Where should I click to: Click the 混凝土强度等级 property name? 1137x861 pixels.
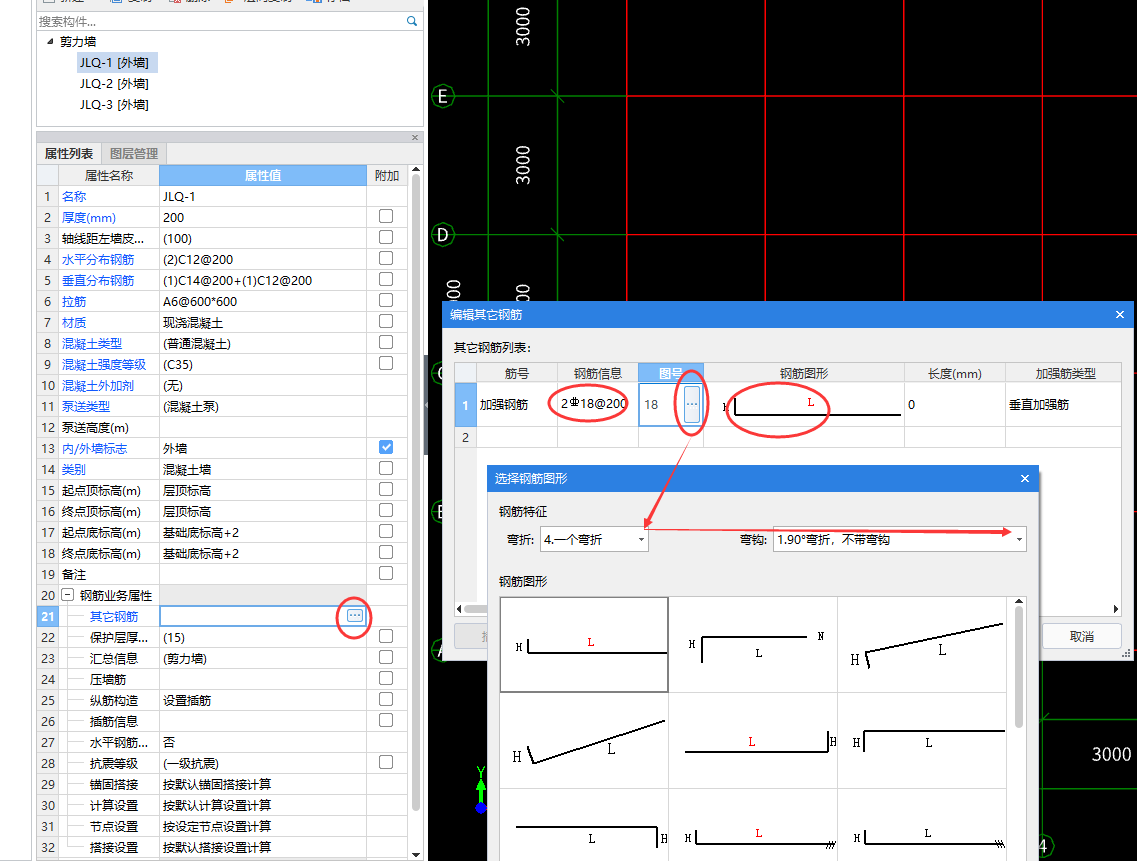click(104, 365)
